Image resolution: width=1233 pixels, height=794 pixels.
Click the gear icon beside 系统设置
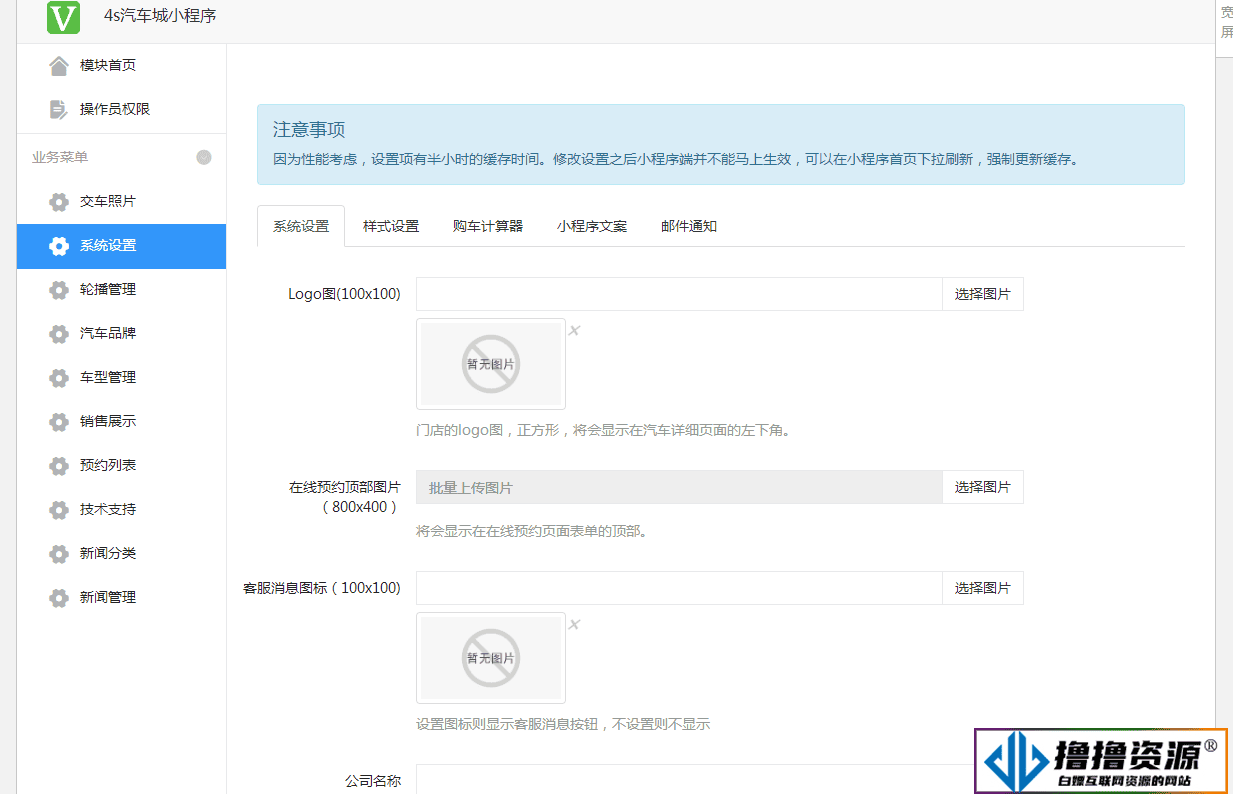point(59,245)
